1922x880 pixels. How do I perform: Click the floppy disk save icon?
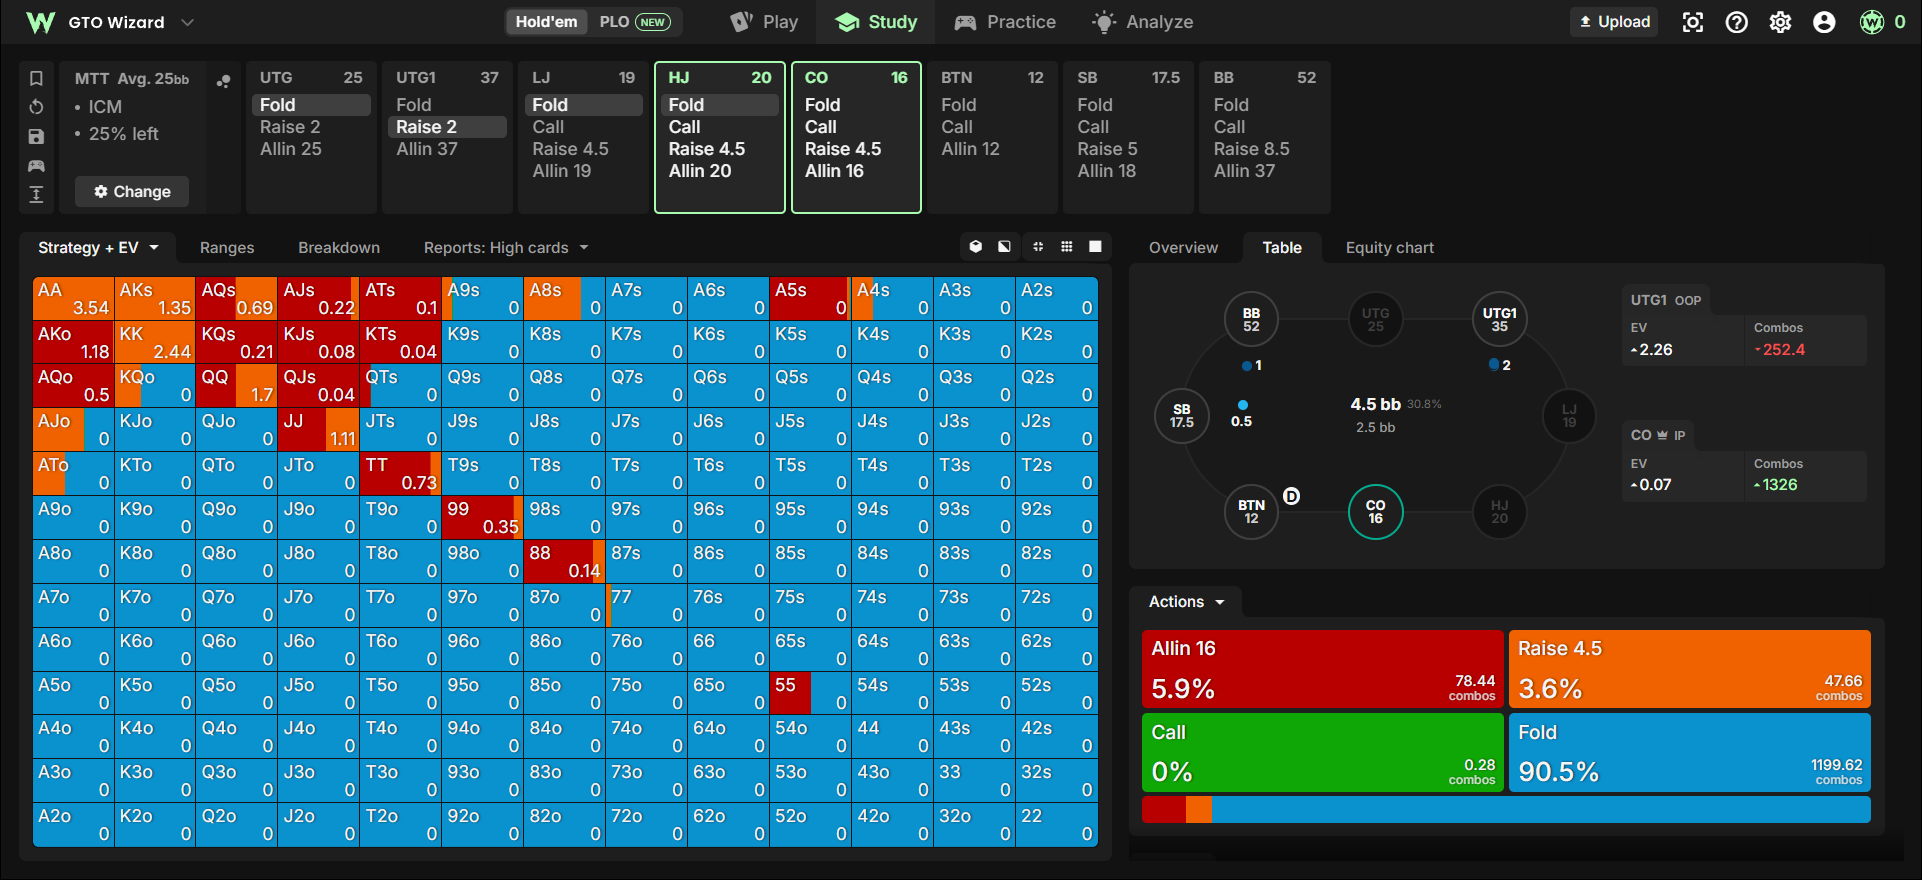[x=36, y=136]
